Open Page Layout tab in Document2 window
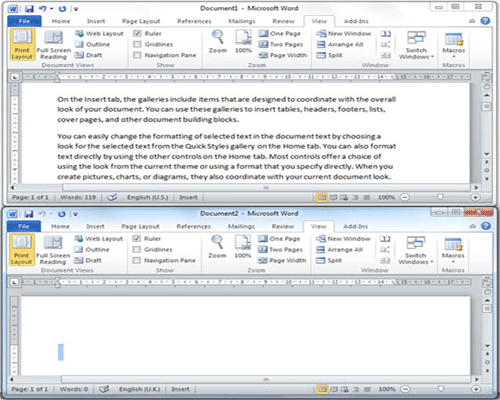The width and height of the screenshot is (500, 400). 140,226
